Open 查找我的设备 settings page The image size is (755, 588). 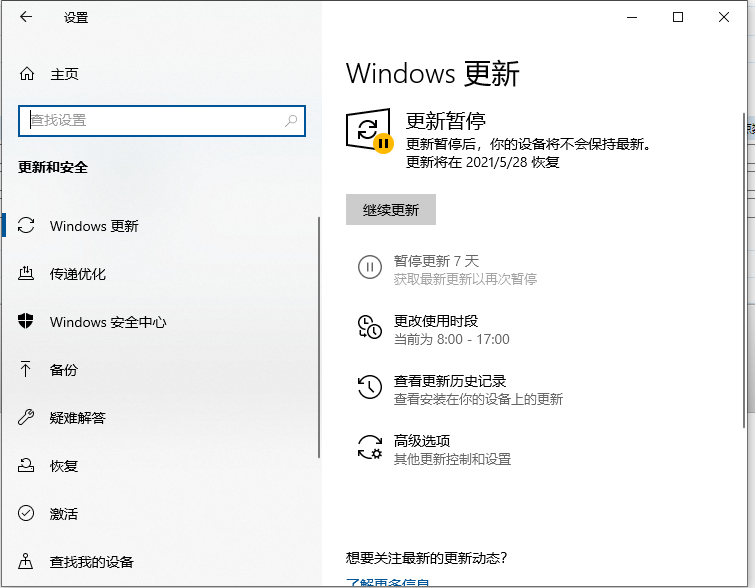pyautogui.click(x=92, y=562)
